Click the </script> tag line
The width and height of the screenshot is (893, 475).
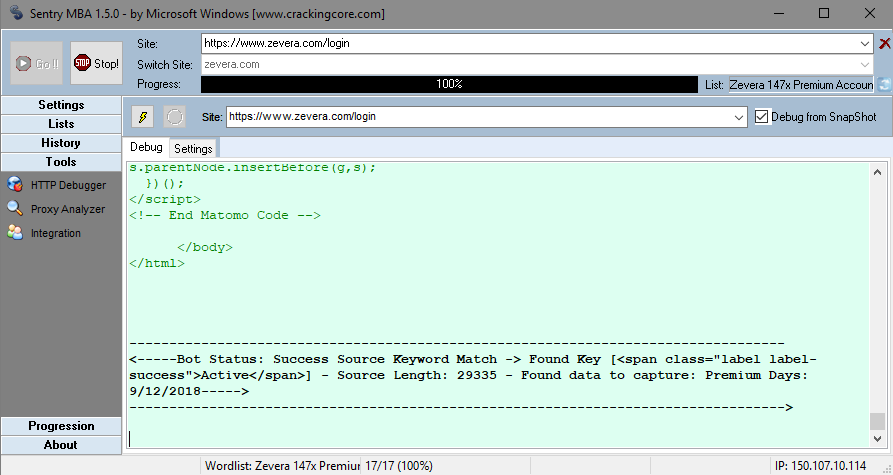point(165,199)
